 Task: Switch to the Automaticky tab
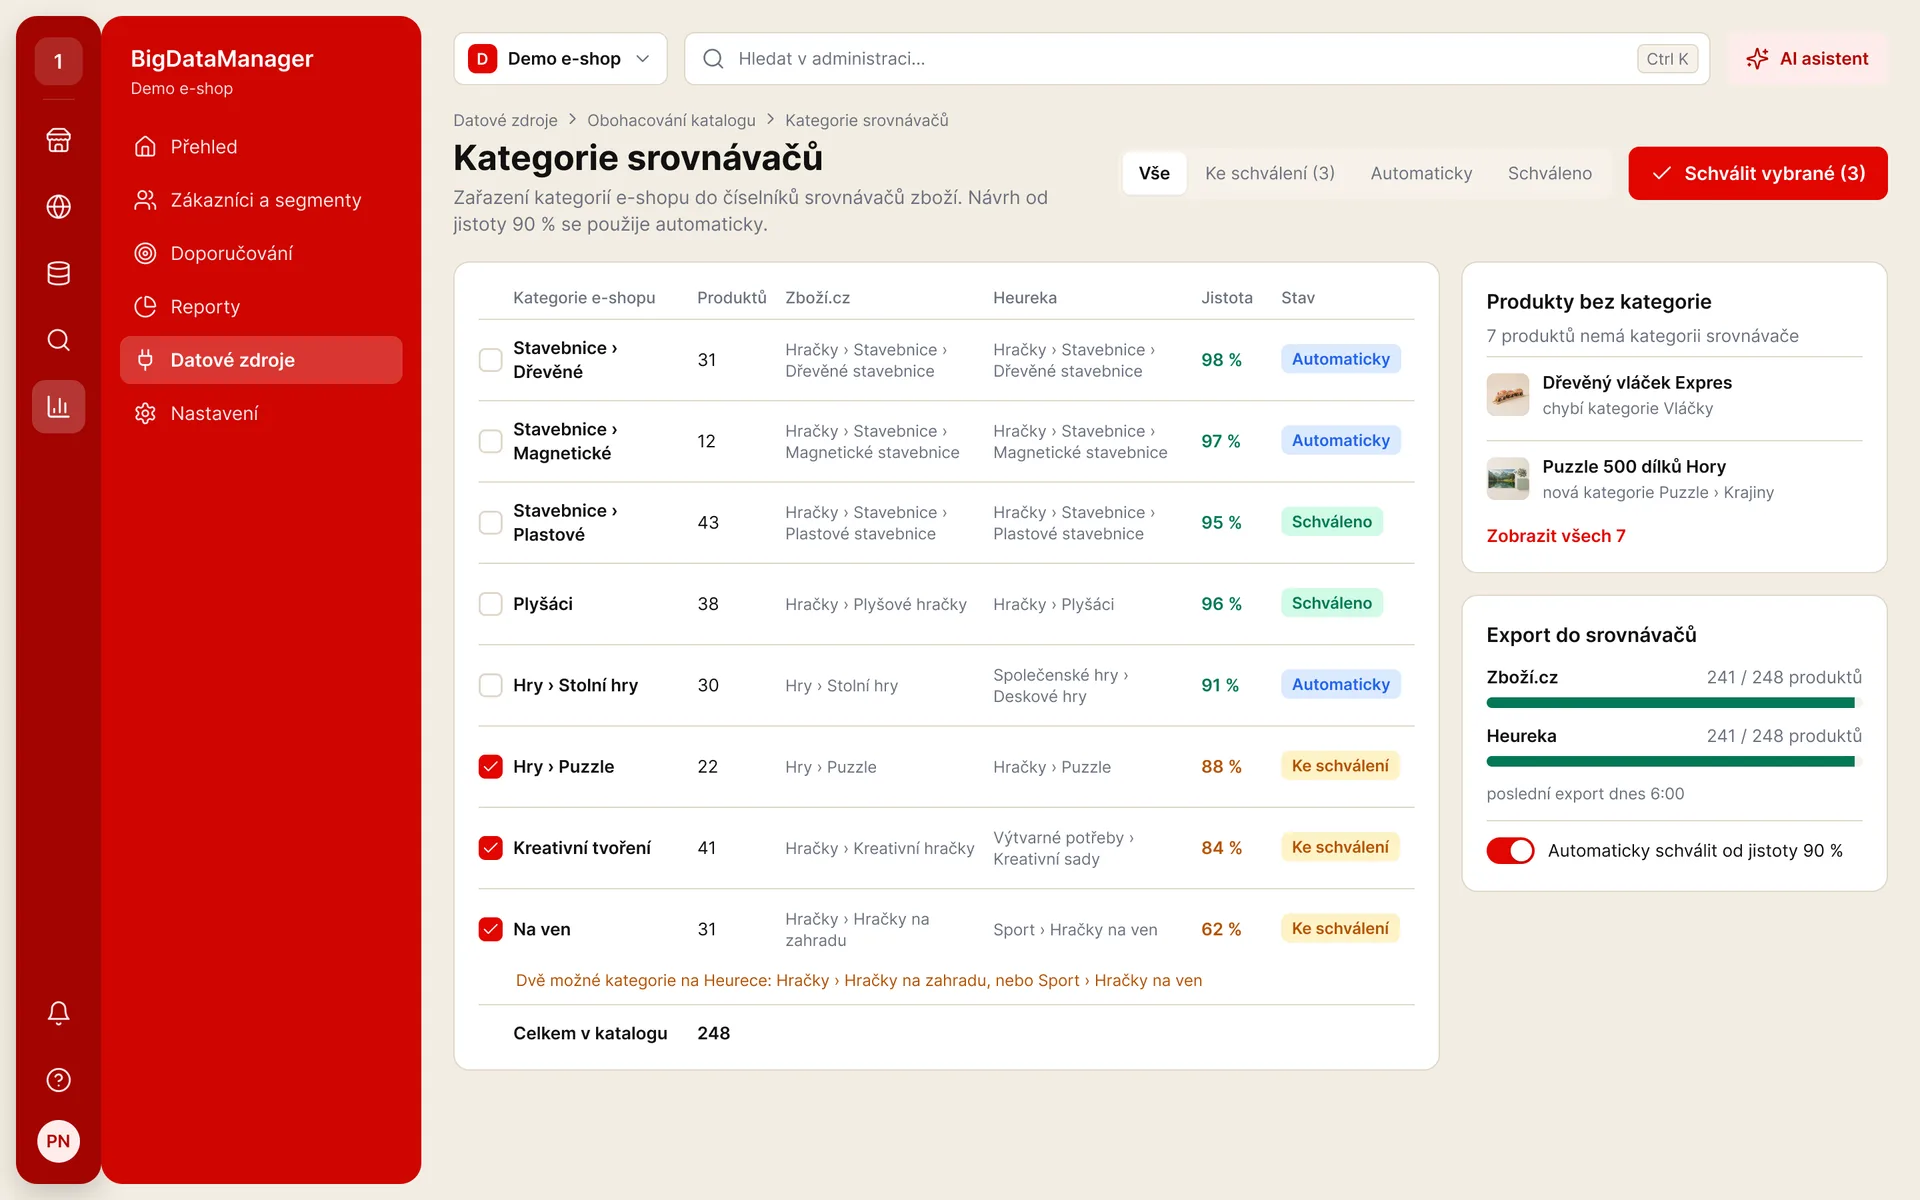[x=1421, y=173]
